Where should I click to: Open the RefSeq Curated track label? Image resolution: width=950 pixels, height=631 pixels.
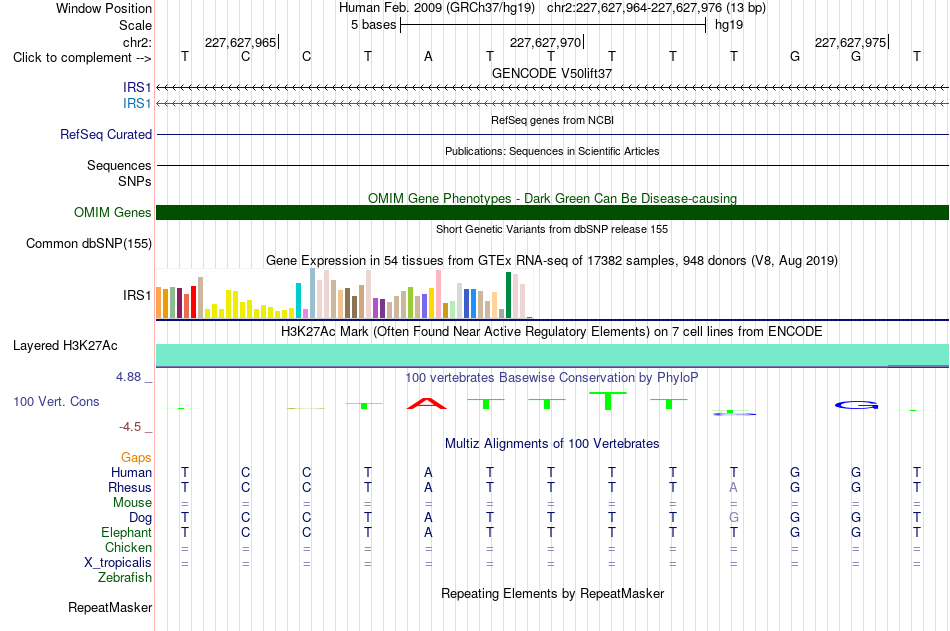[x=106, y=135]
